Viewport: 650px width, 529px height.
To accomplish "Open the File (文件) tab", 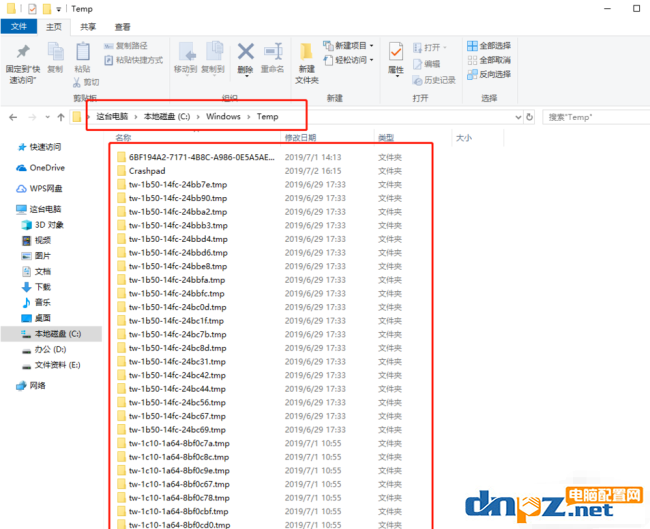I will (x=19, y=27).
